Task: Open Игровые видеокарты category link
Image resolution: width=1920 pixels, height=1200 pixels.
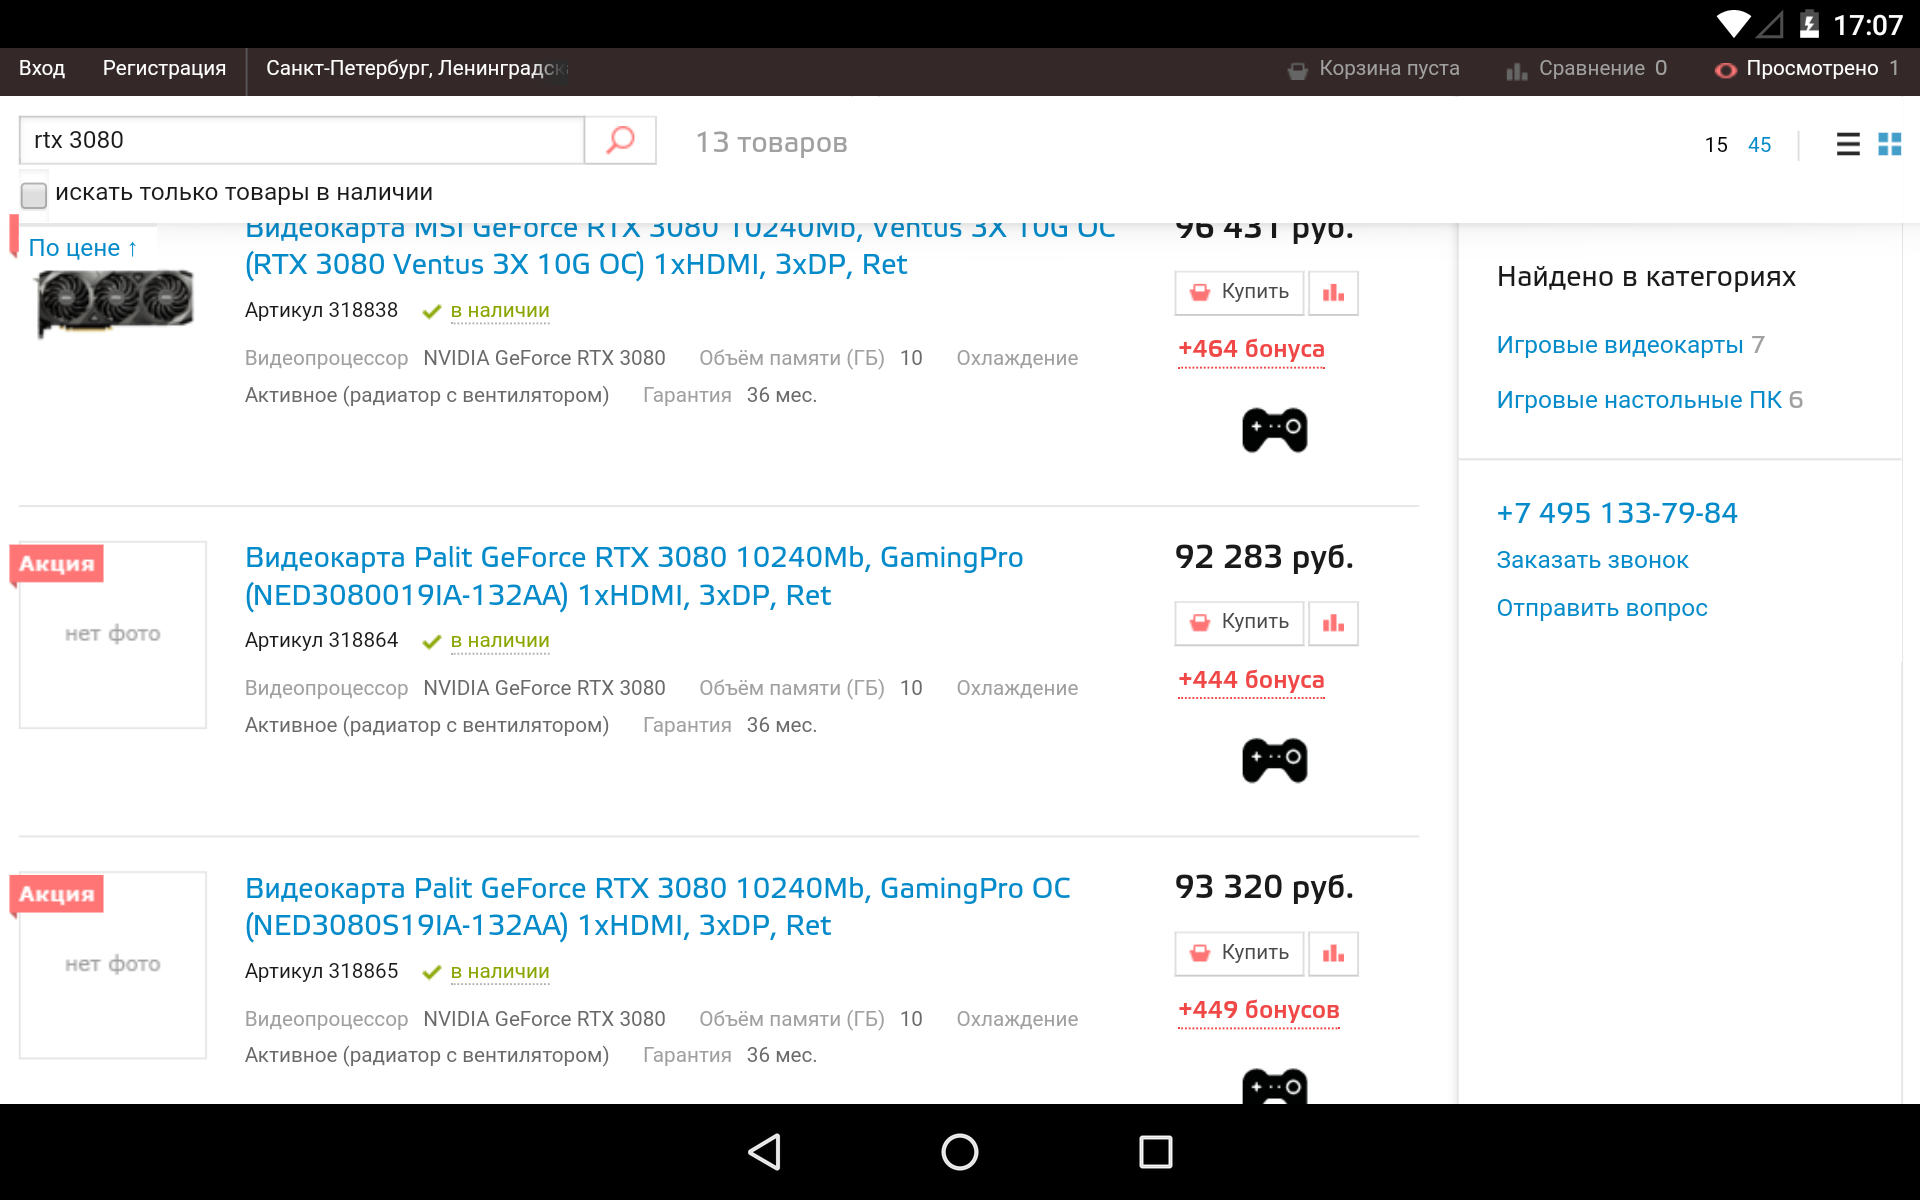Action: [1619, 345]
